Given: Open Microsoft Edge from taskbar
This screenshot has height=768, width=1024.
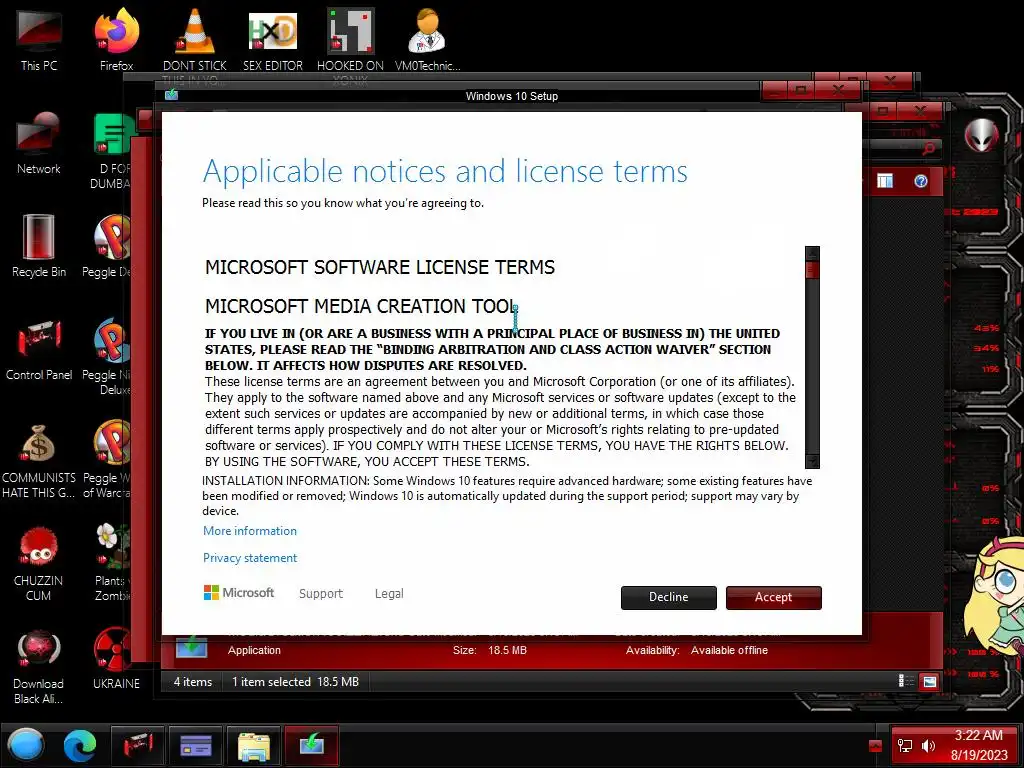Looking at the screenshot, I should tap(80, 745).
